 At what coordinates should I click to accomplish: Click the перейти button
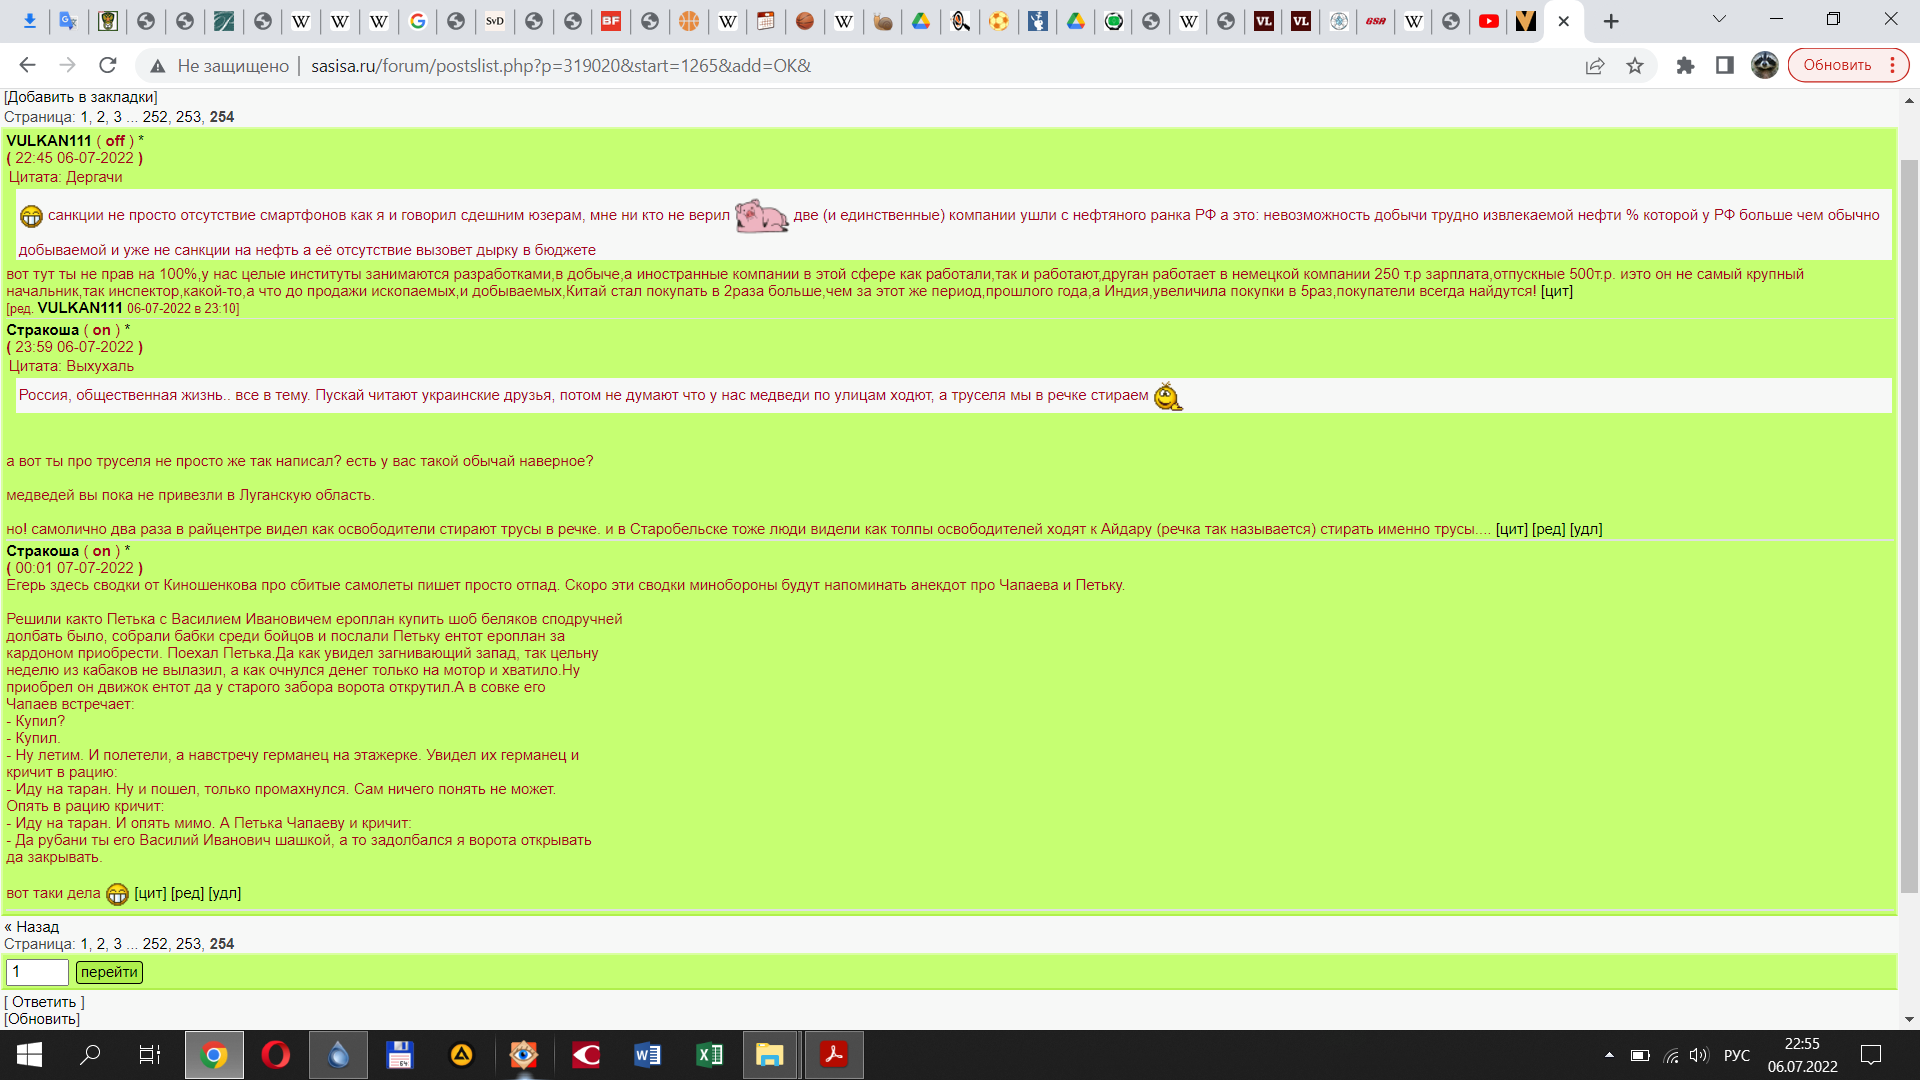(109, 972)
